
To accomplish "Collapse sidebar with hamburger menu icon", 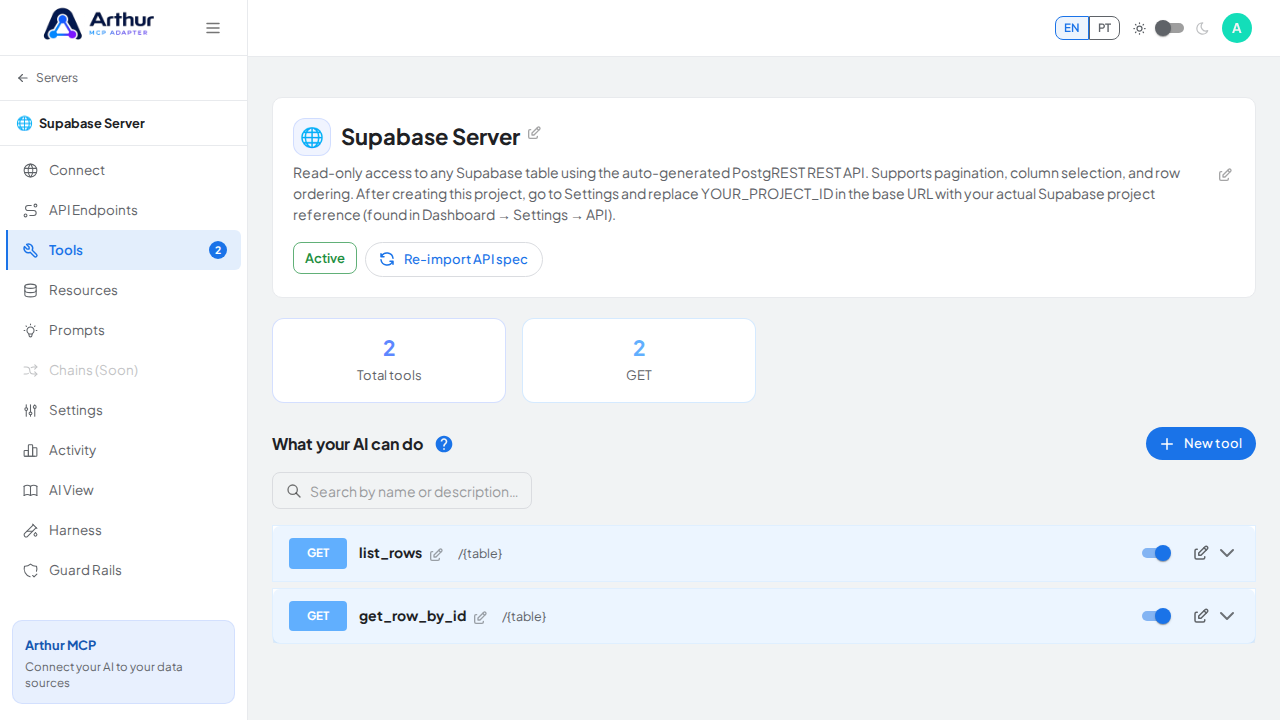I will click(213, 28).
